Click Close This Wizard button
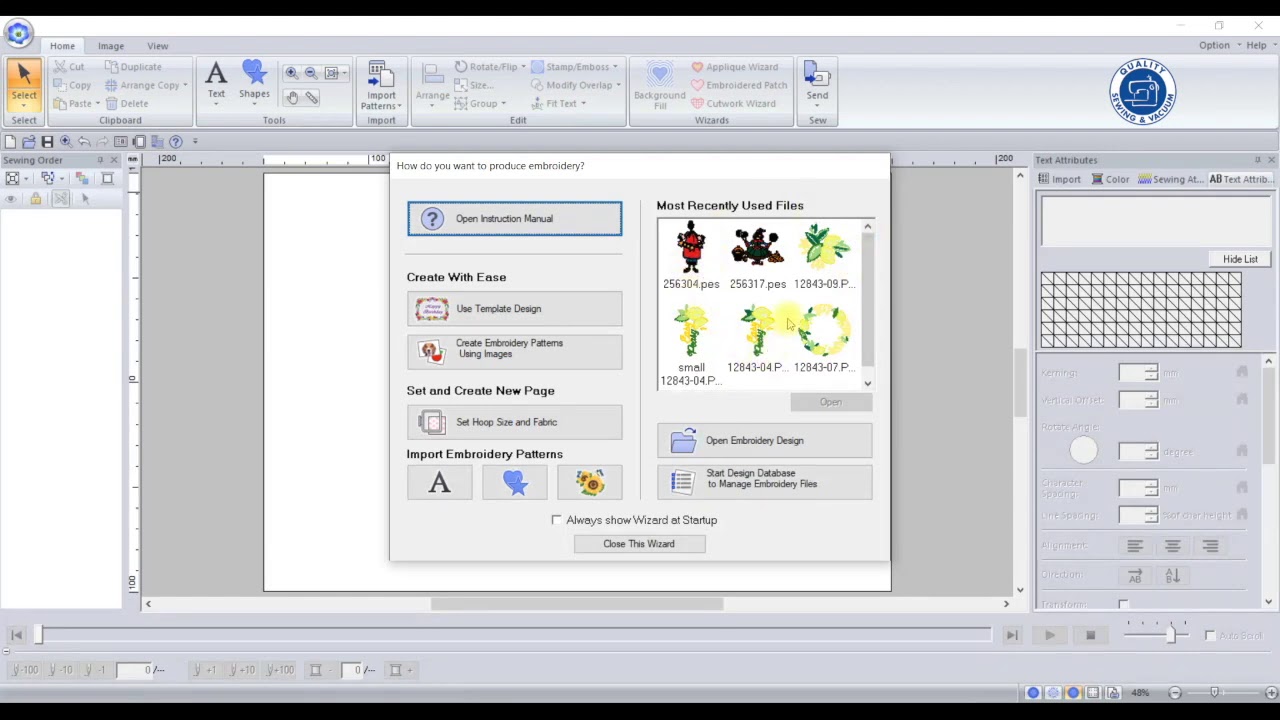 (639, 544)
